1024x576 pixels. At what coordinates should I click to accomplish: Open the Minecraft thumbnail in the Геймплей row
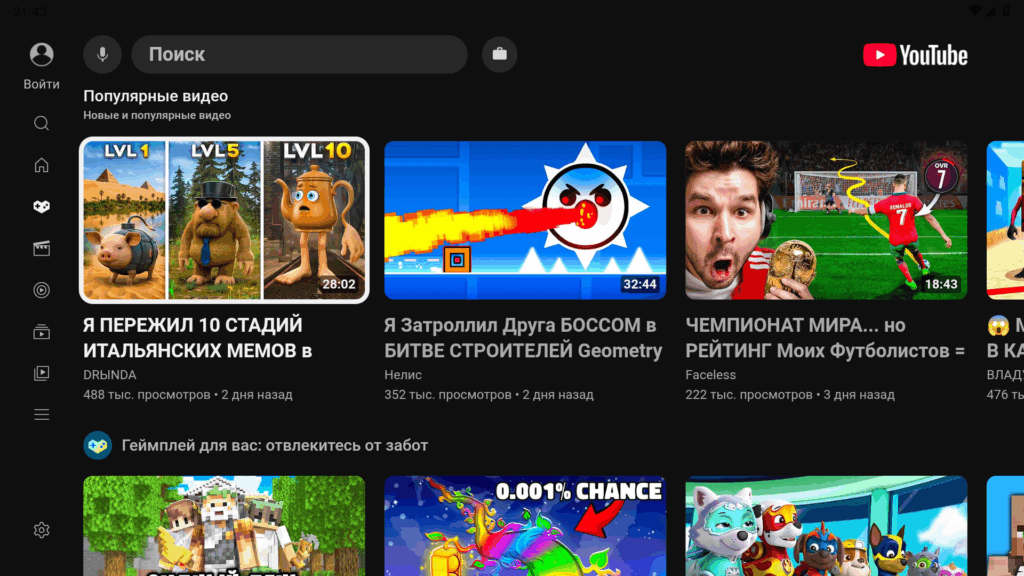224,526
